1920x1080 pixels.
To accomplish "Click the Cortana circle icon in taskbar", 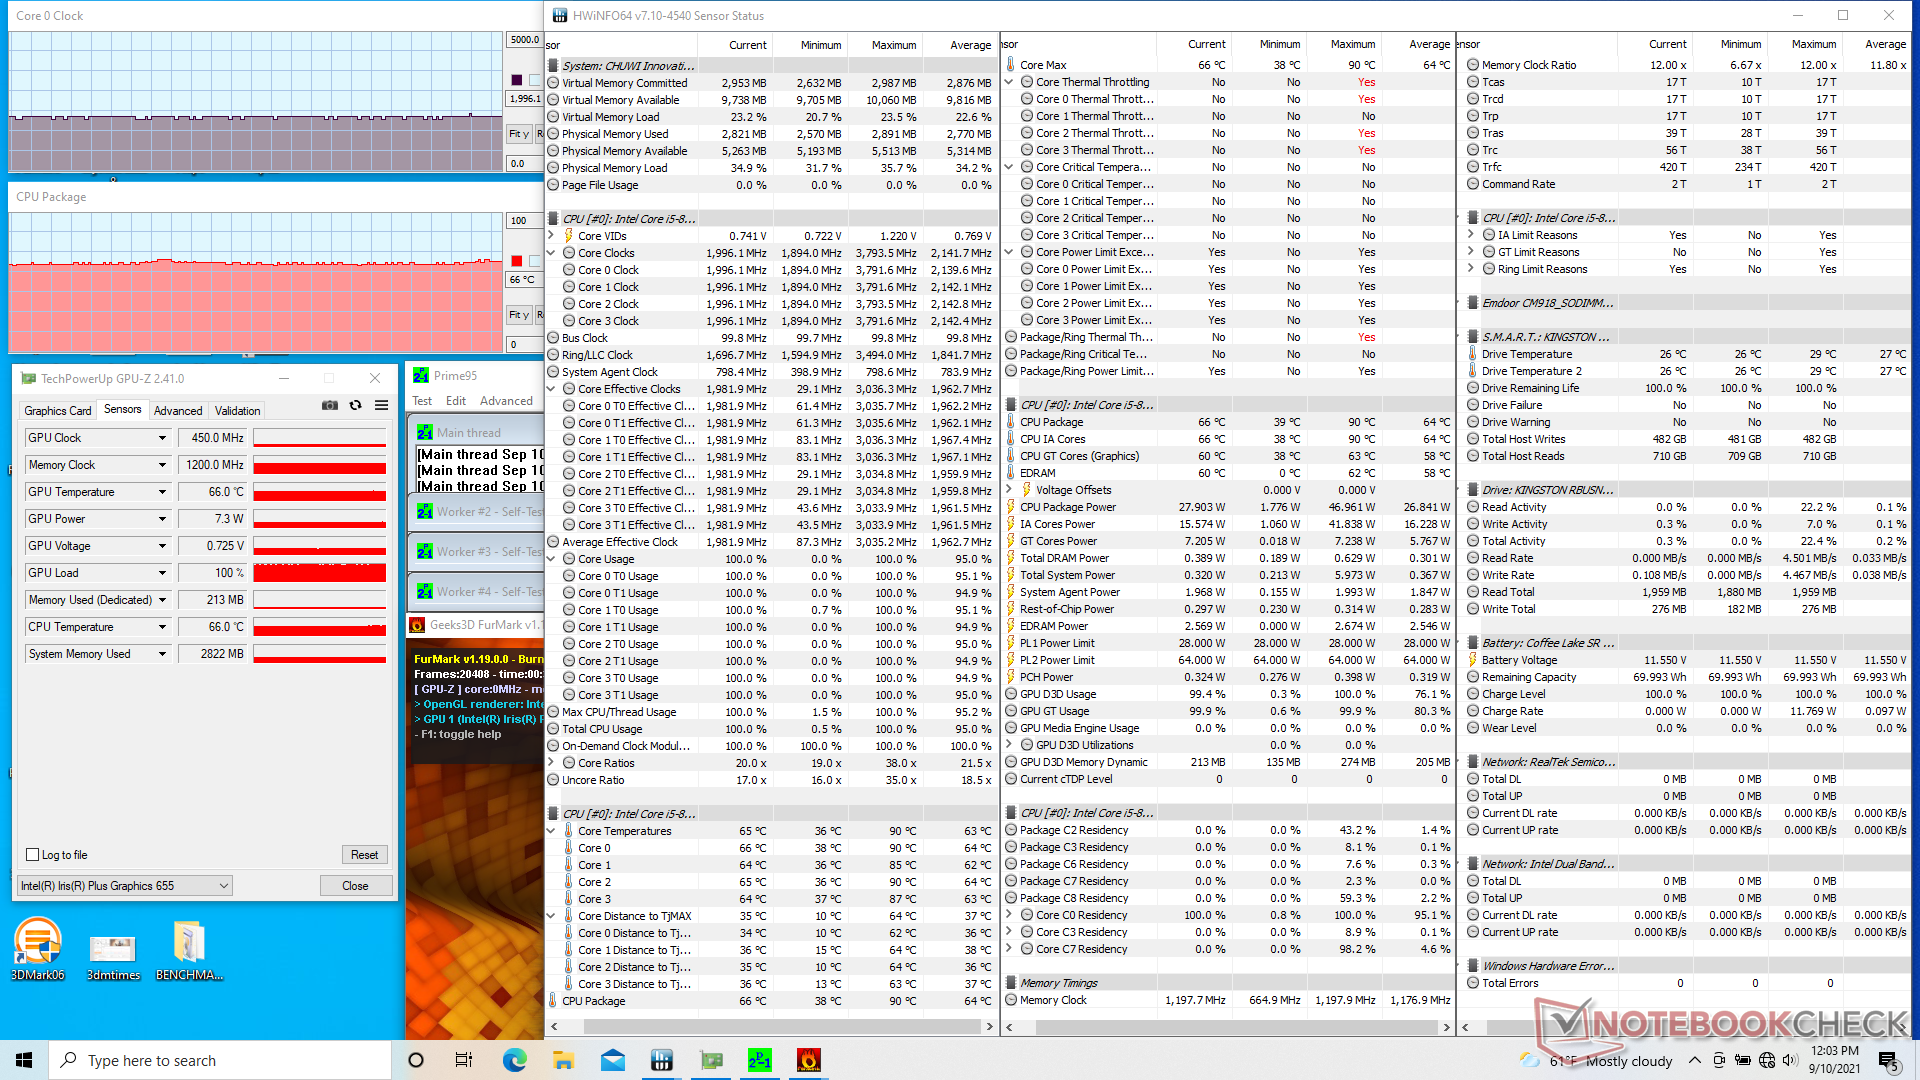I will pyautogui.click(x=416, y=1060).
